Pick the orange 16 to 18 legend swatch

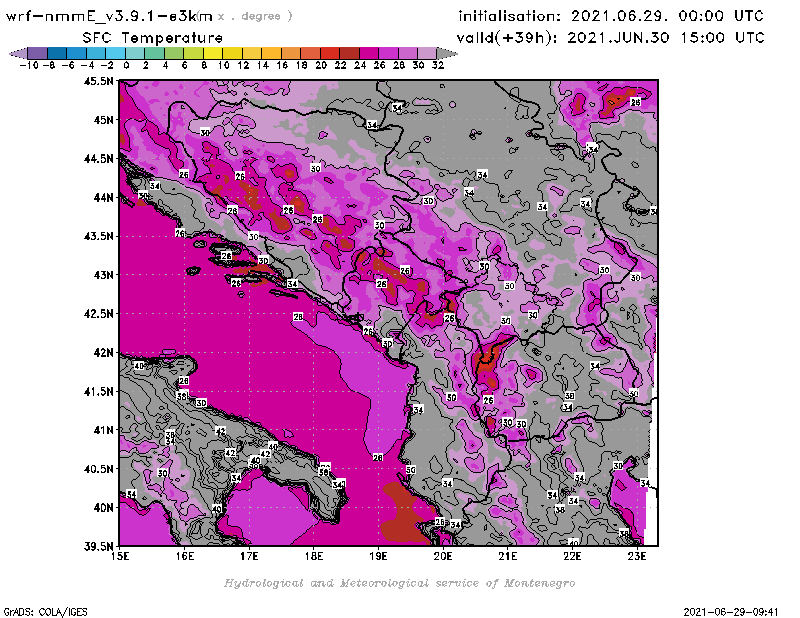click(x=291, y=54)
